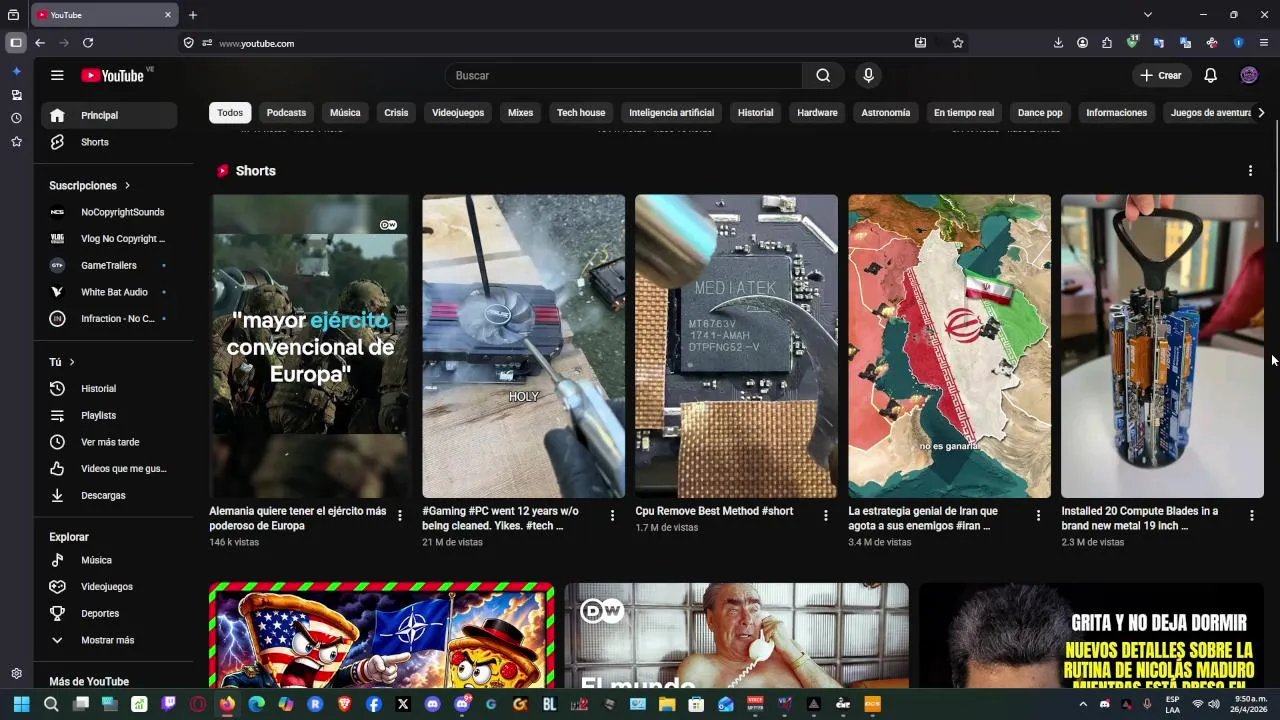This screenshot has width=1280, height=720.
Task: Open options for the Alemania ejército short
Action: [x=399, y=516]
